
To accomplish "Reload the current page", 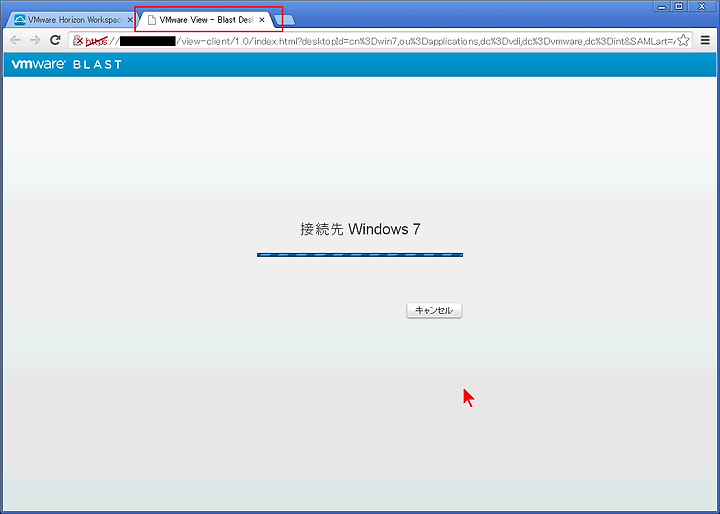I will pyautogui.click(x=55, y=40).
